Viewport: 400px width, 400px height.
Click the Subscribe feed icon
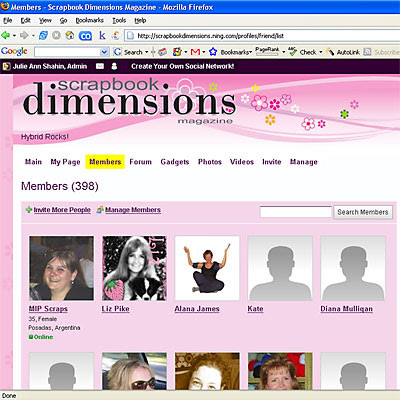point(367,52)
